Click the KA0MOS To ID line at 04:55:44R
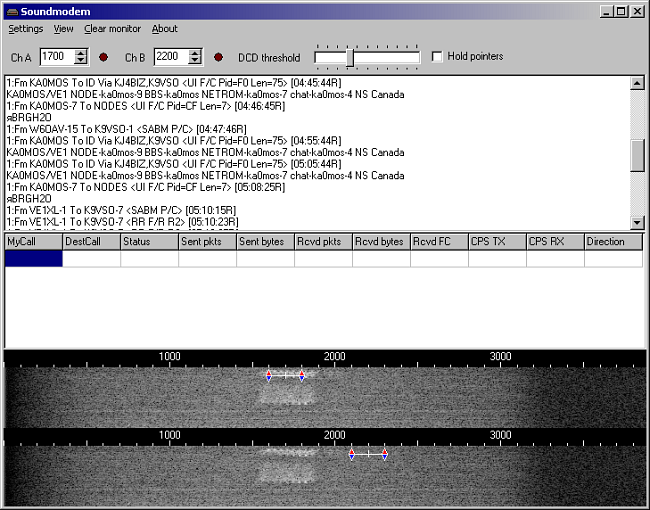 174,141
